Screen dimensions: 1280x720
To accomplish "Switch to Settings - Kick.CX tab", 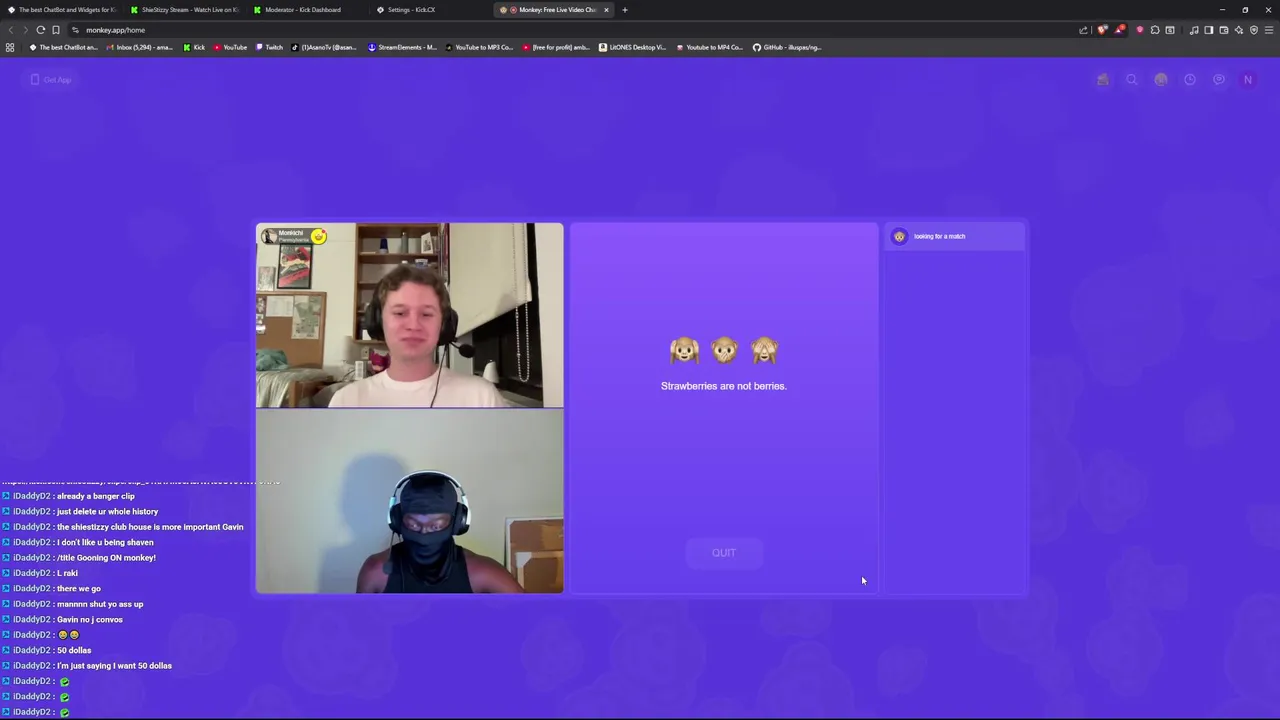I will pyautogui.click(x=412, y=10).
